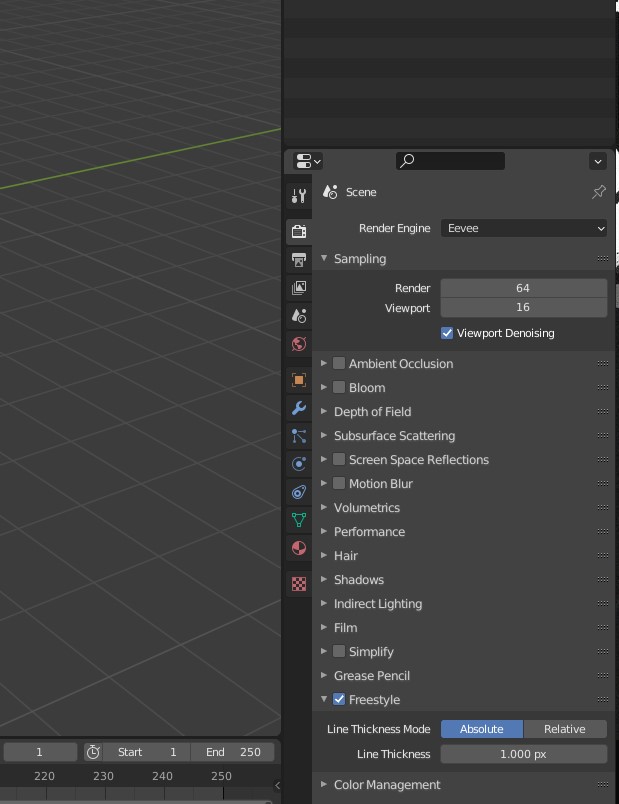Click frame 230 on the timeline ruler
Image resolution: width=619 pixels, height=804 pixels.
103,776
